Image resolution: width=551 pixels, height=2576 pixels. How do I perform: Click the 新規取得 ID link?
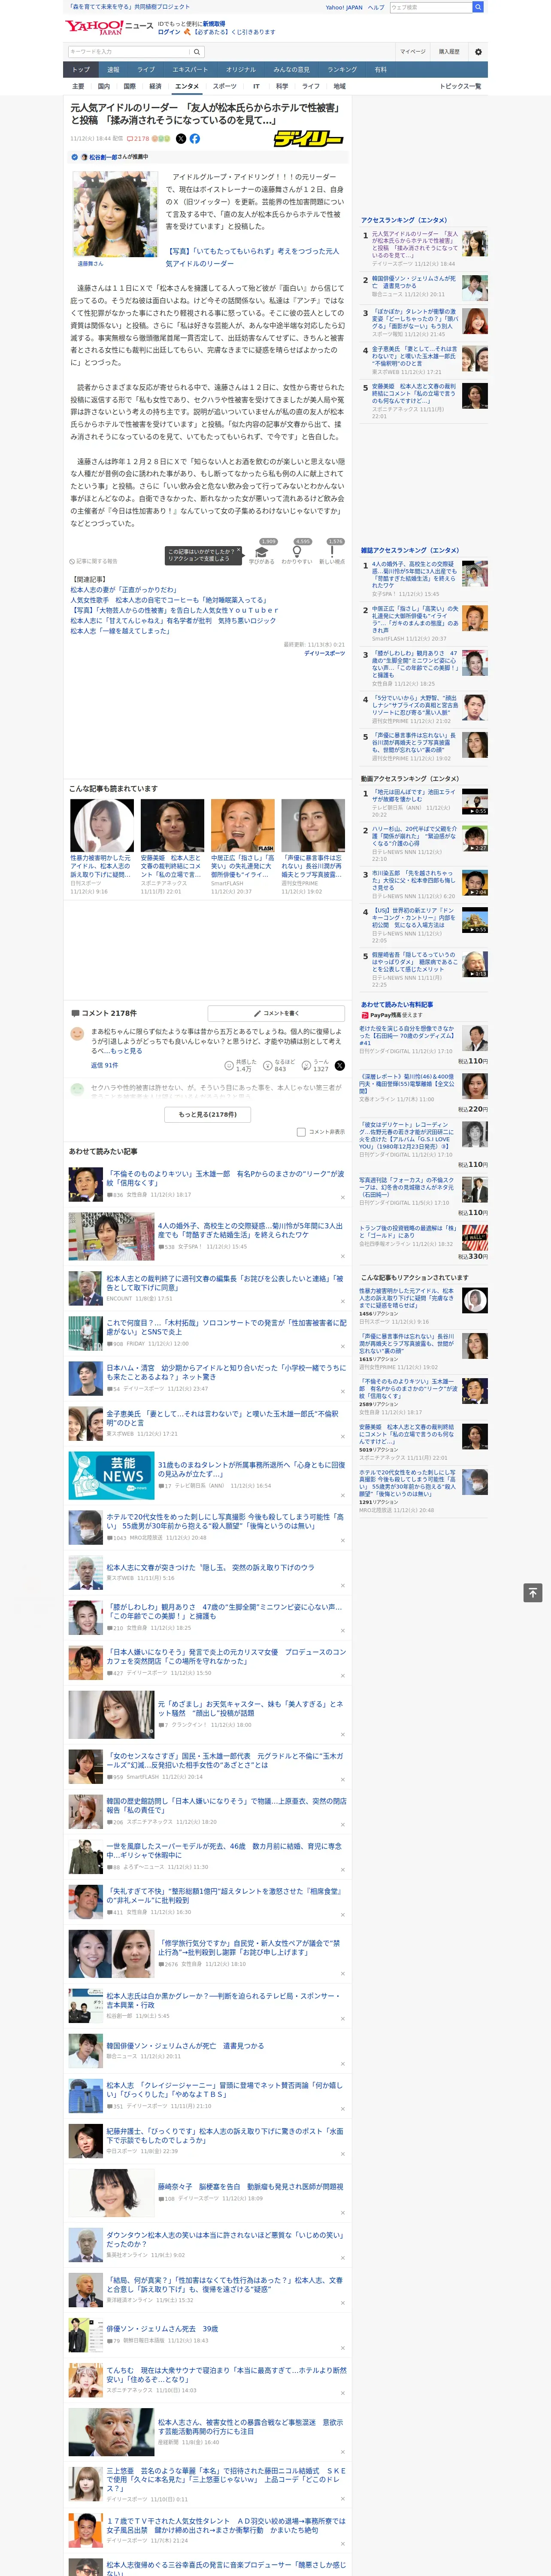pyautogui.click(x=214, y=23)
